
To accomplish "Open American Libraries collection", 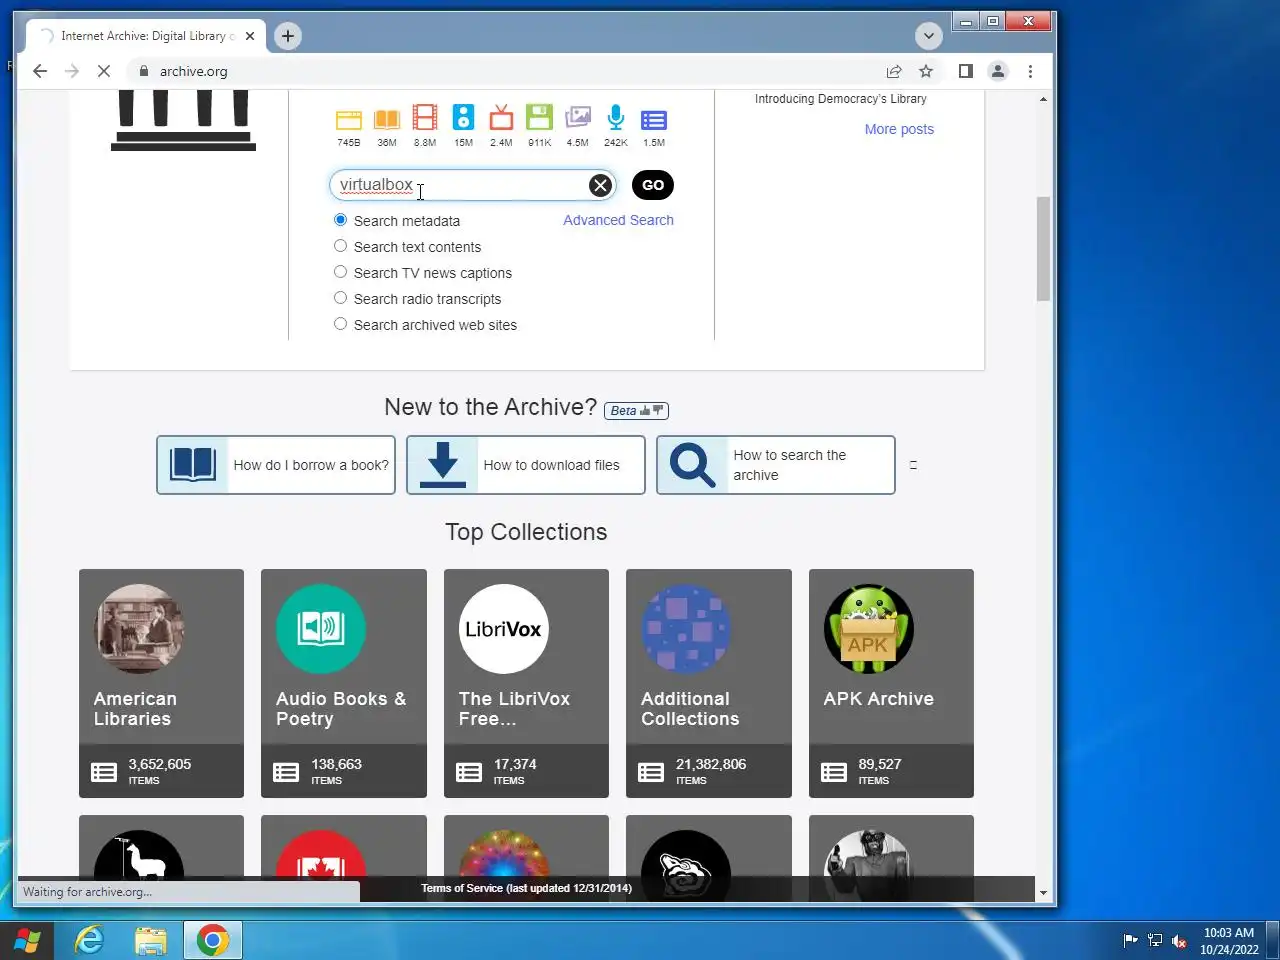I will [161, 683].
